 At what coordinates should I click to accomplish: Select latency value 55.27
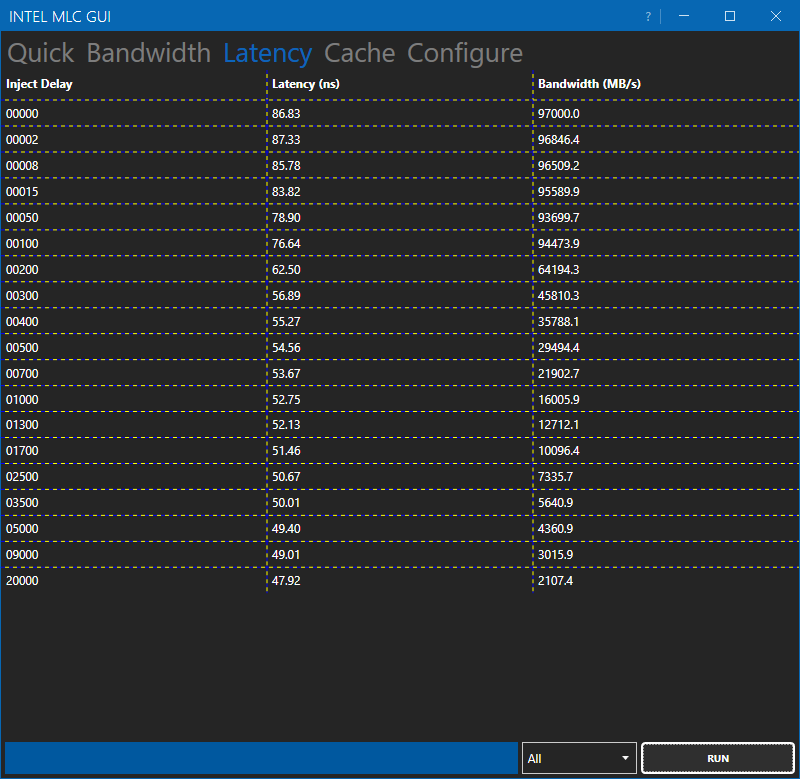coord(286,322)
